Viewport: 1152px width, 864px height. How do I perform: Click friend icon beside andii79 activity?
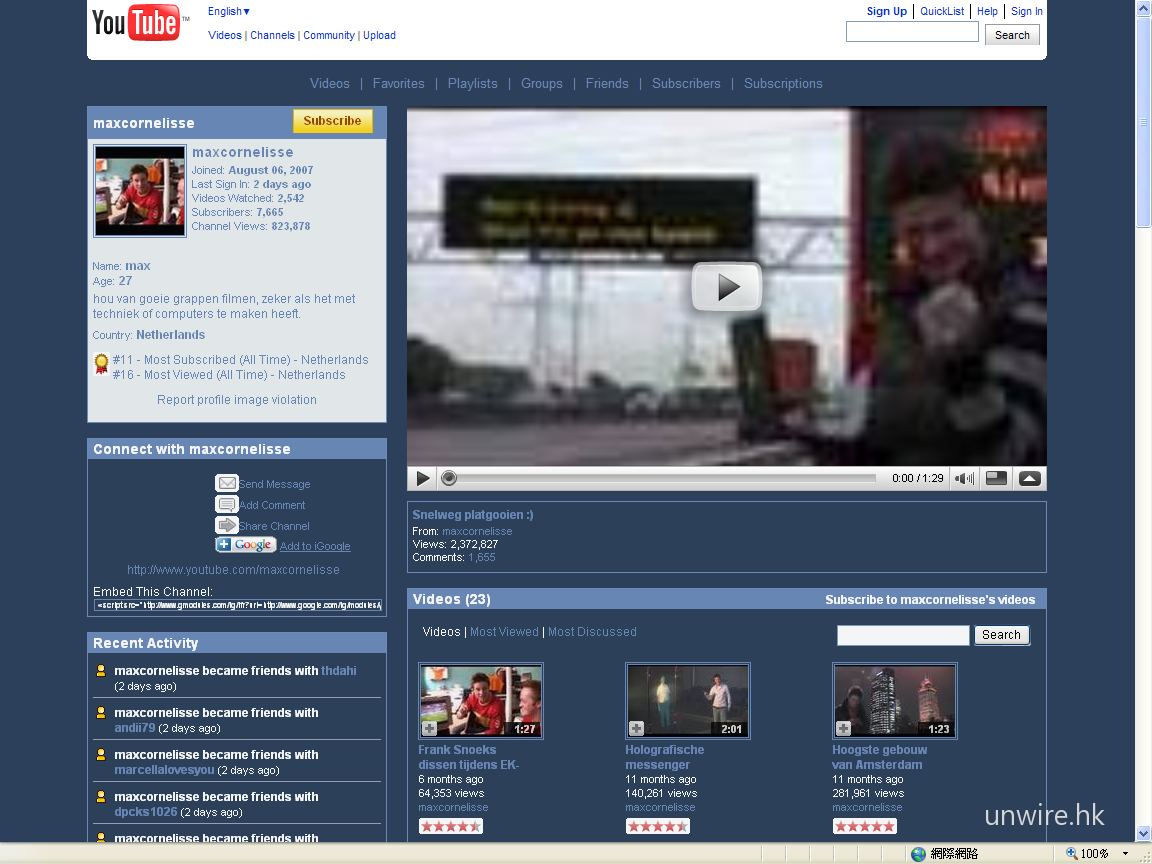pyautogui.click(x=101, y=712)
